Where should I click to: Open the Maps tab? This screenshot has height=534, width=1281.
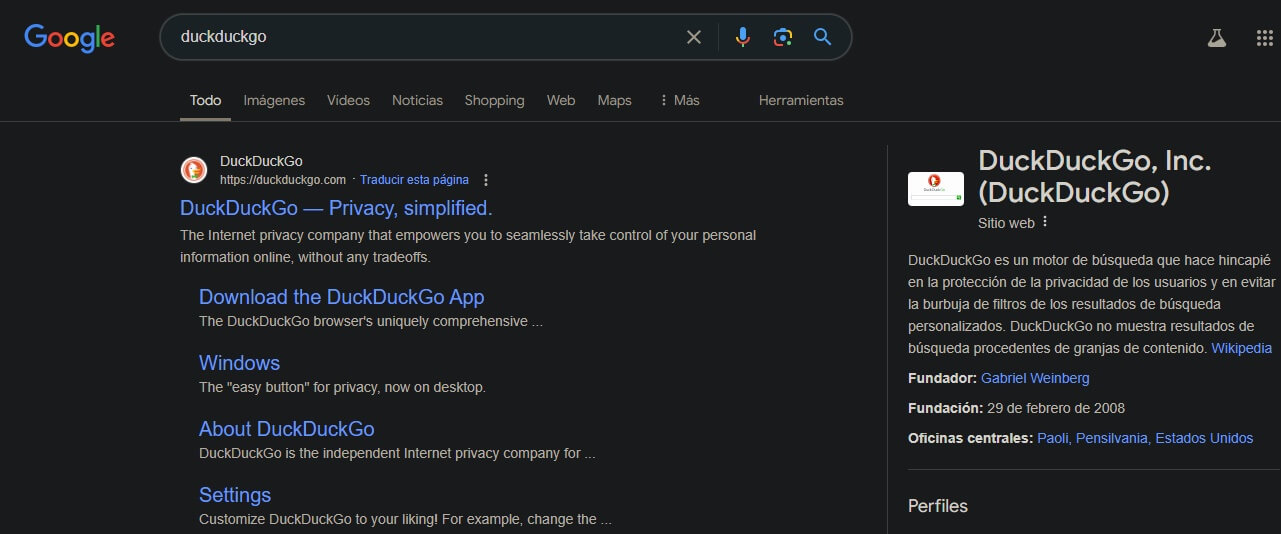[x=614, y=100]
